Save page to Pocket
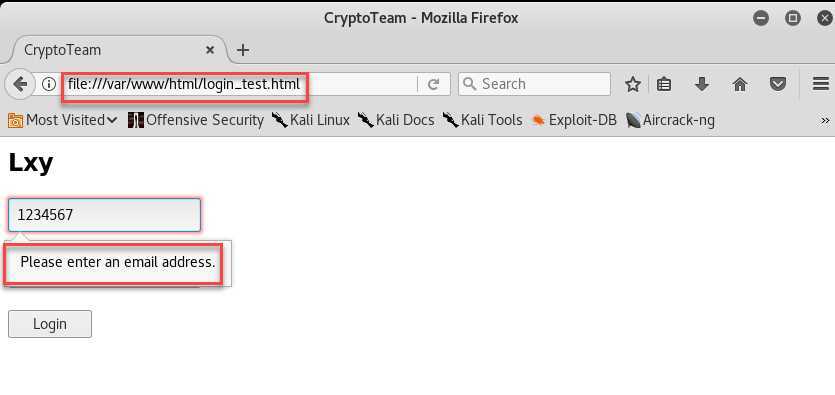This screenshot has width=835, height=395. (778, 84)
